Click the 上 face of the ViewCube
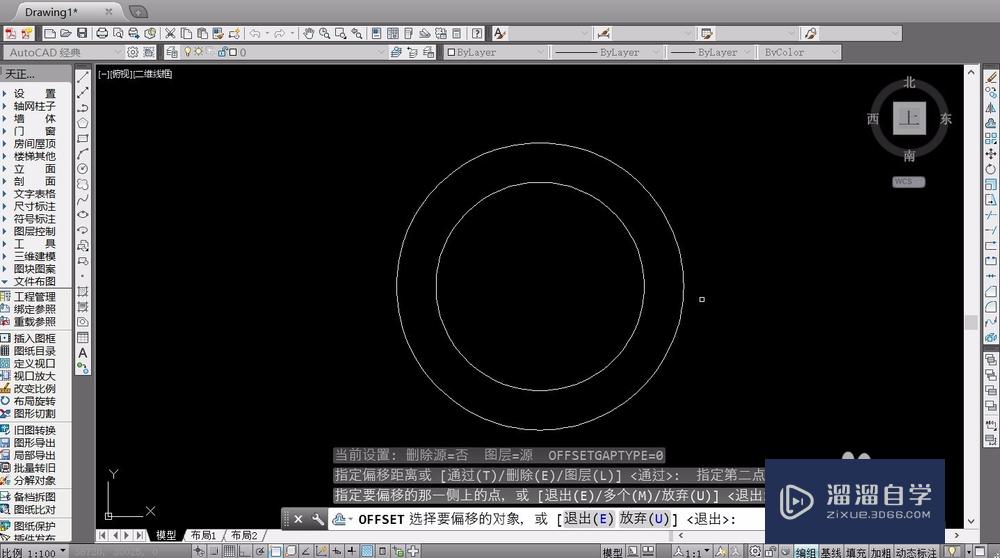The image size is (1000, 558). point(909,118)
